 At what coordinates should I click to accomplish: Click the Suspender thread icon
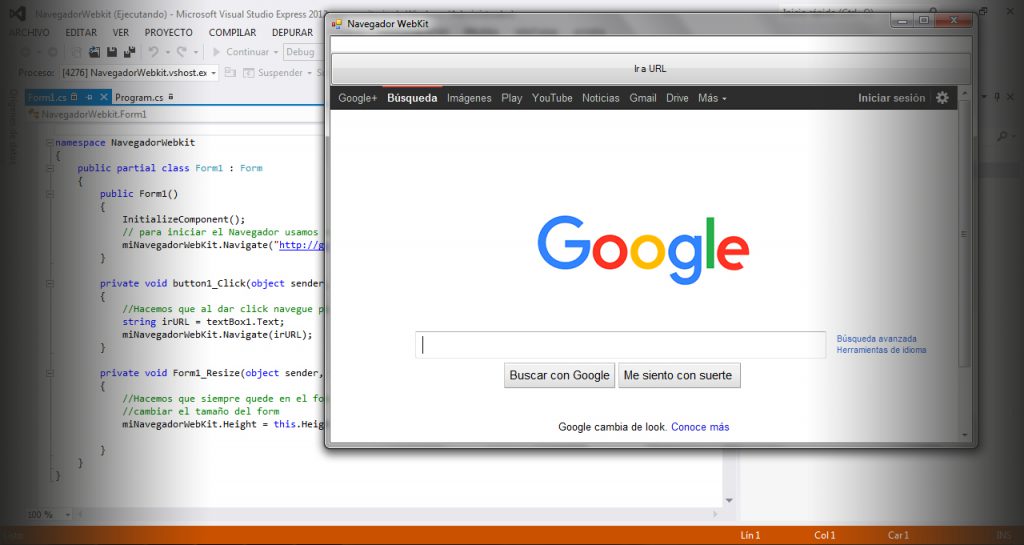coord(248,73)
